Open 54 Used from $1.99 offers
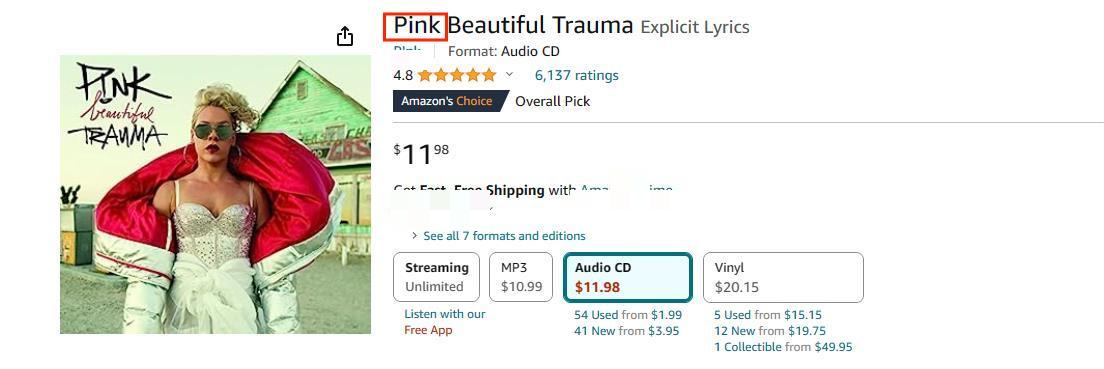The image size is (1104, 369). tap(628, 315)
